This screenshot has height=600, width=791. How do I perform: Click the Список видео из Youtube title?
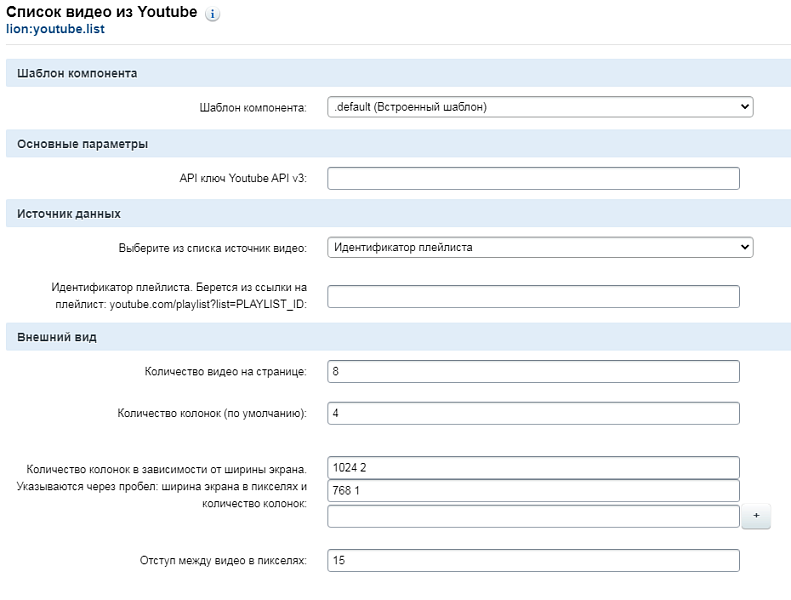click(x=102, y=12)
